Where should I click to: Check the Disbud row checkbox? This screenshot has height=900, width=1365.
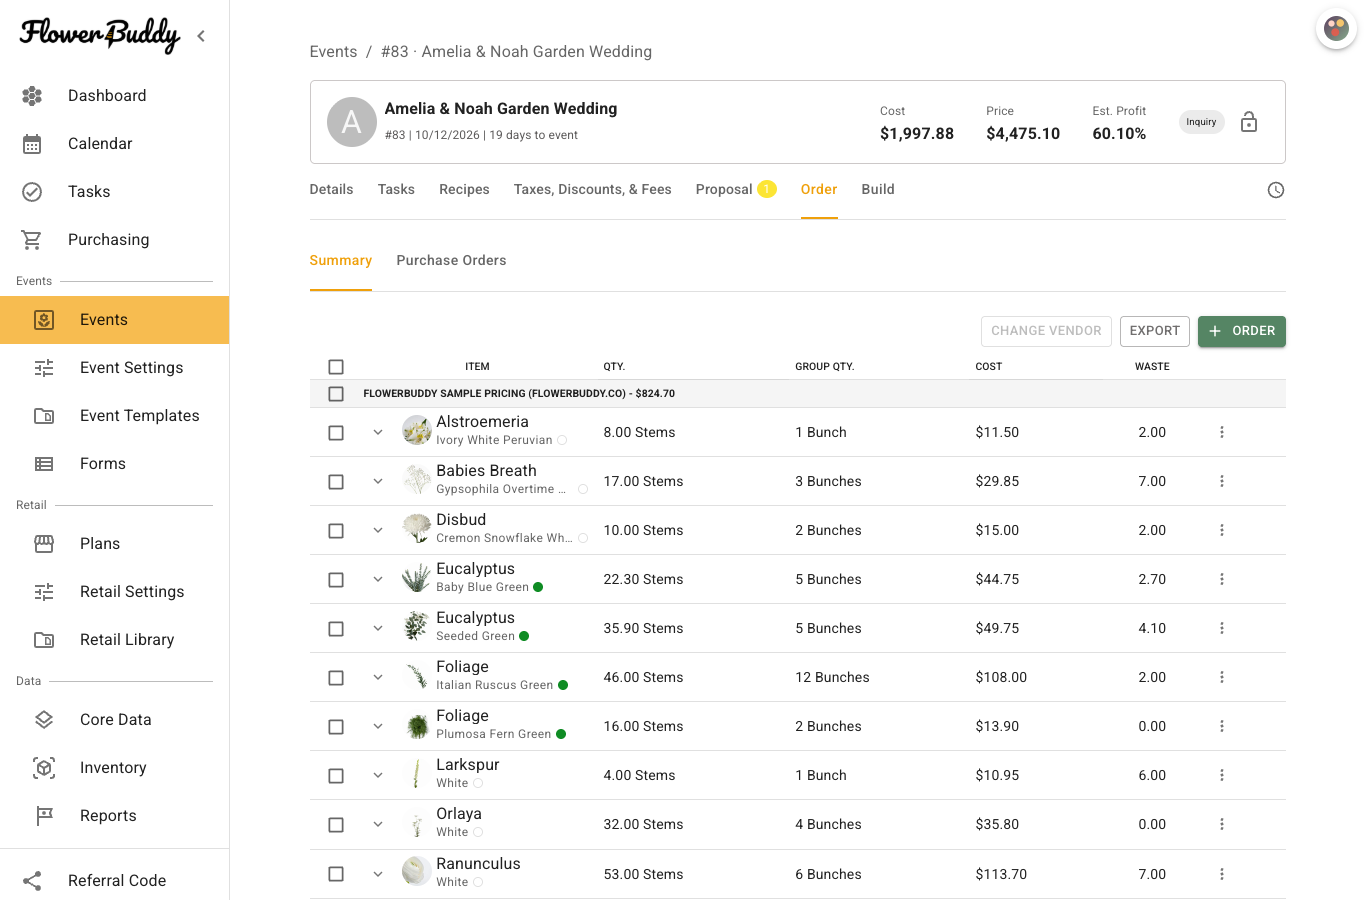336,531
